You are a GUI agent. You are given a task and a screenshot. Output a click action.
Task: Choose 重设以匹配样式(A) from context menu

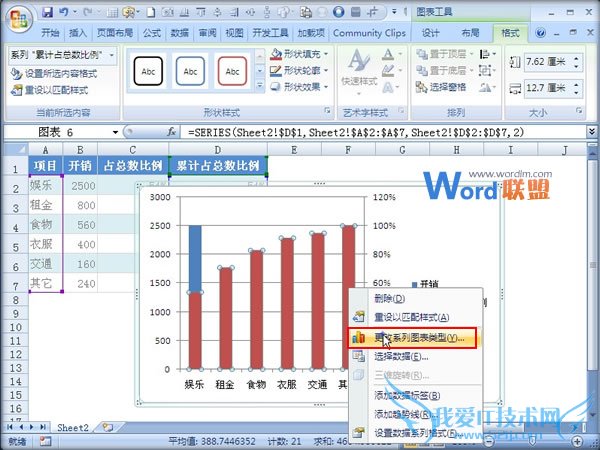[415, 317]
